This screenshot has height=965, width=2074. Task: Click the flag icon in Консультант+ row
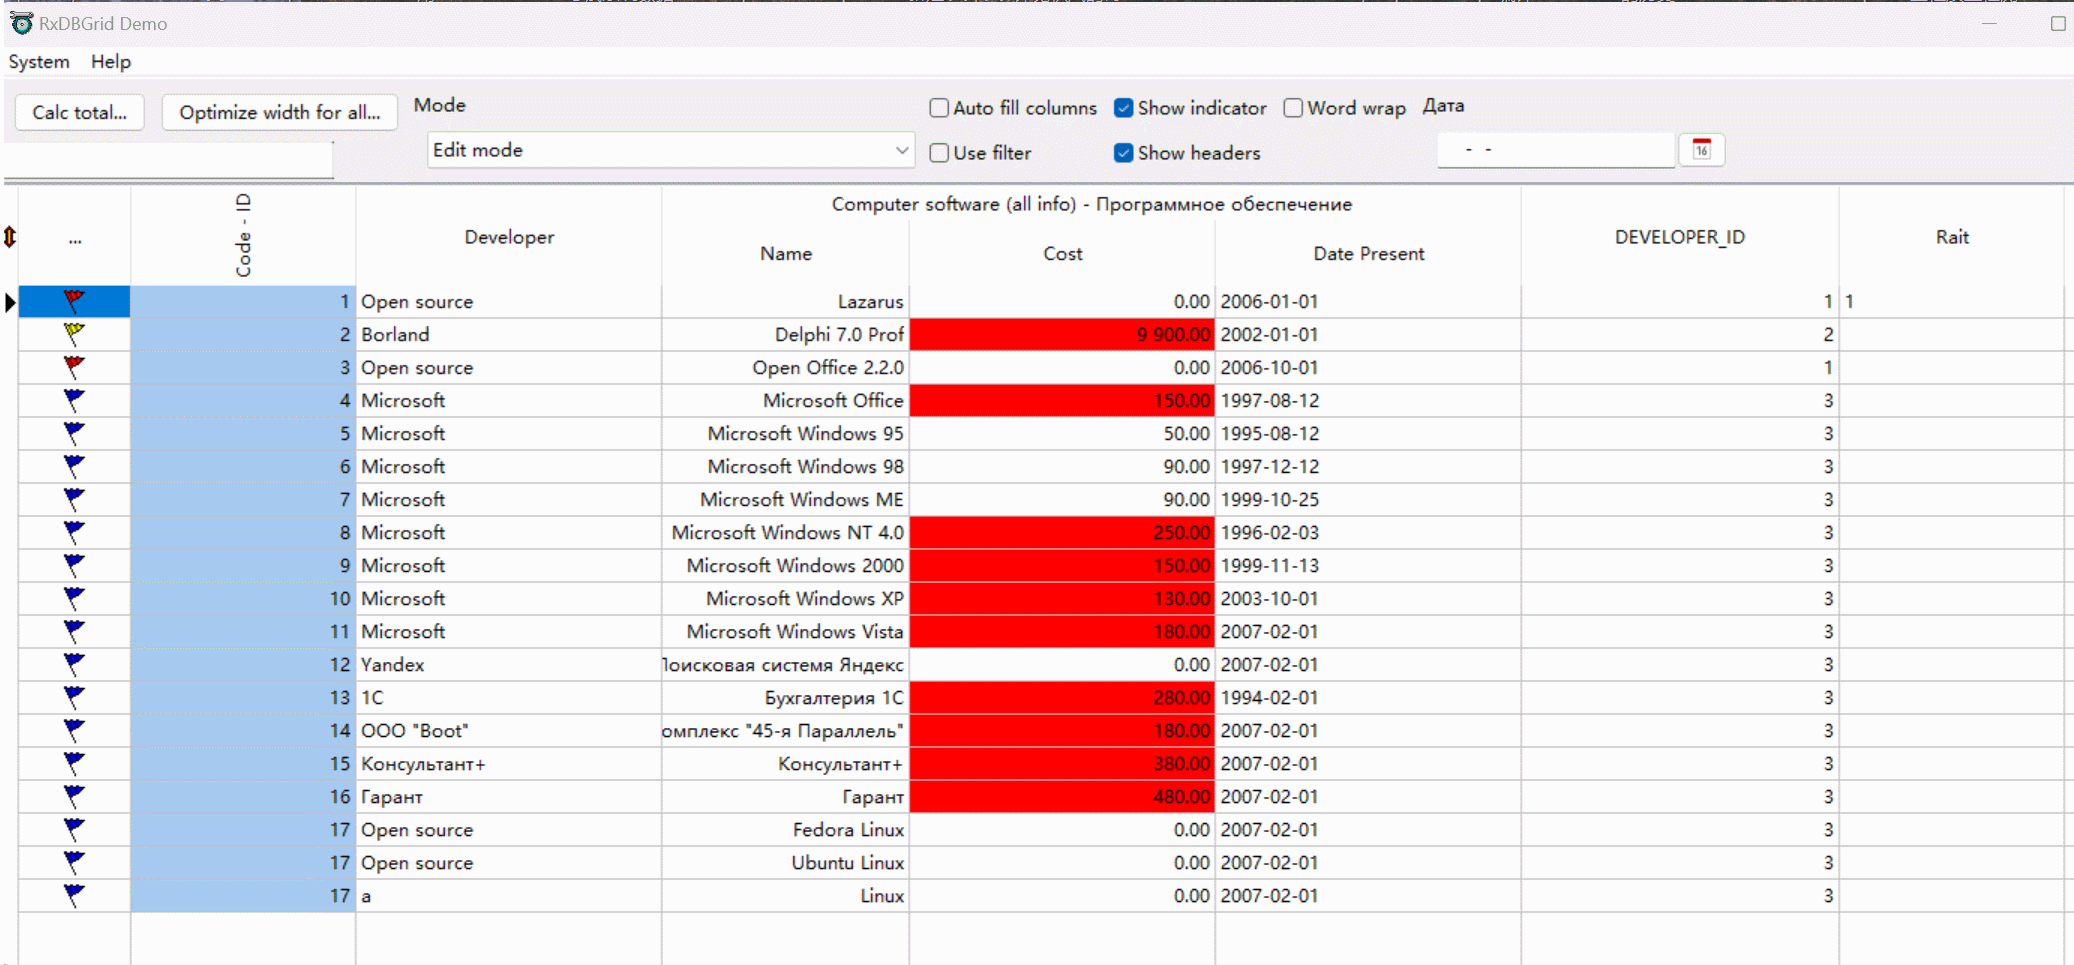74,762
